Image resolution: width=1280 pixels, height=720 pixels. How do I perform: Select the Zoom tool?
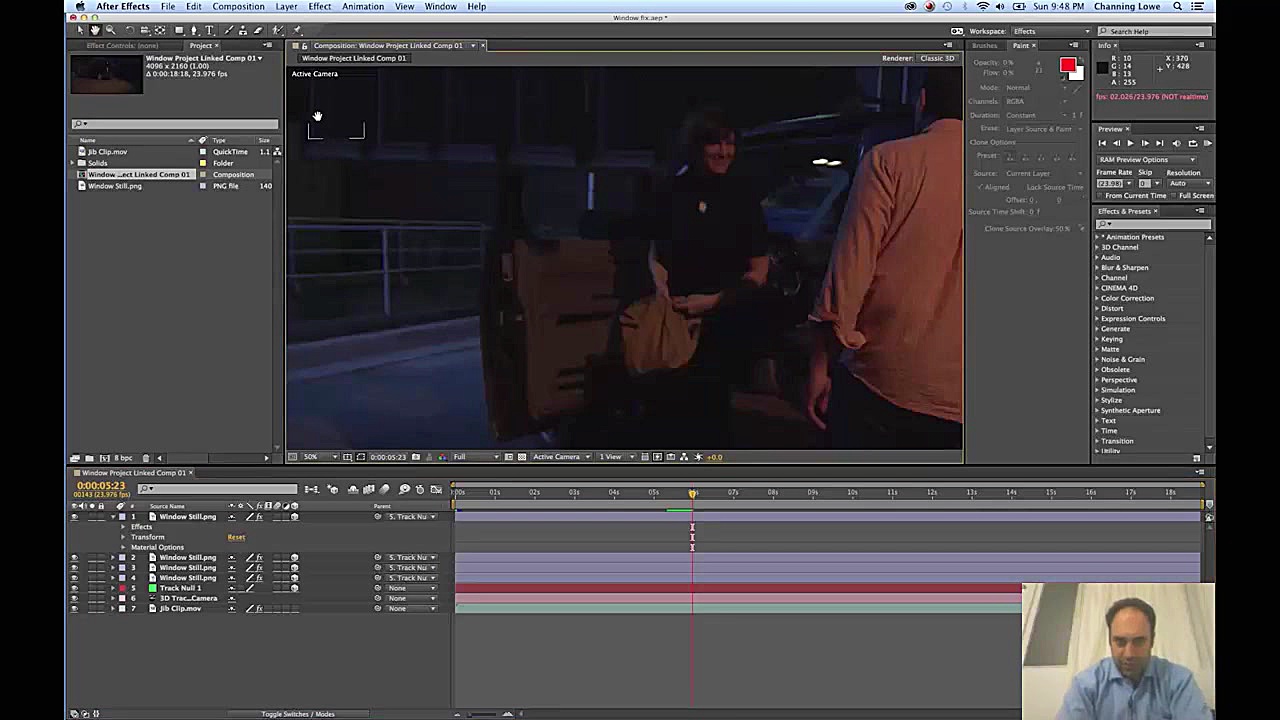pyautogui.click(x=110, y=30)
